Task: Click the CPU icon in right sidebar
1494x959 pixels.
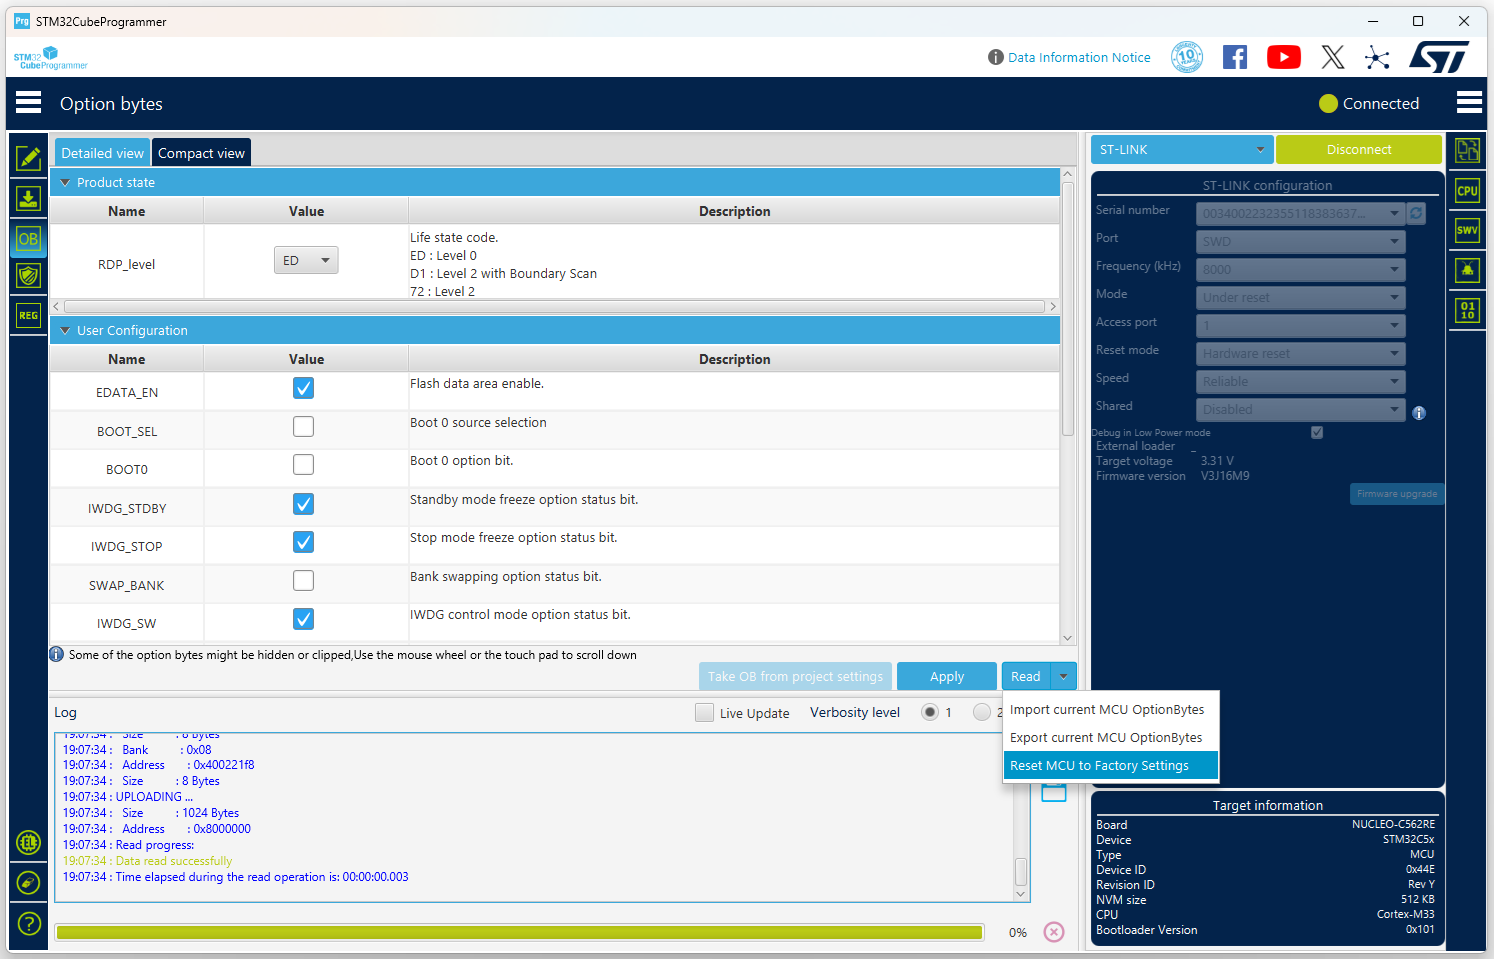Action: click(x=1467, y=191)
